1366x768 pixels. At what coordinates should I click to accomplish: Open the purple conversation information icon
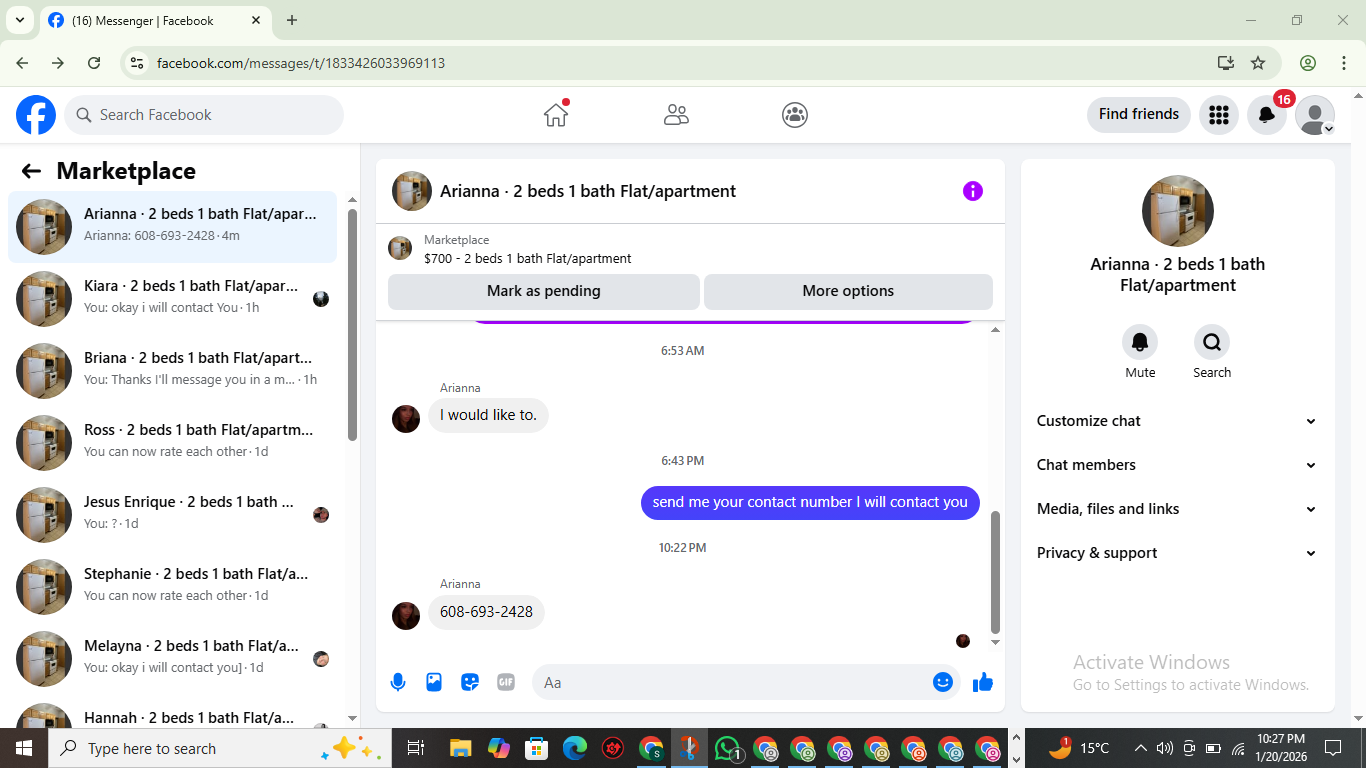click(973, 191)
